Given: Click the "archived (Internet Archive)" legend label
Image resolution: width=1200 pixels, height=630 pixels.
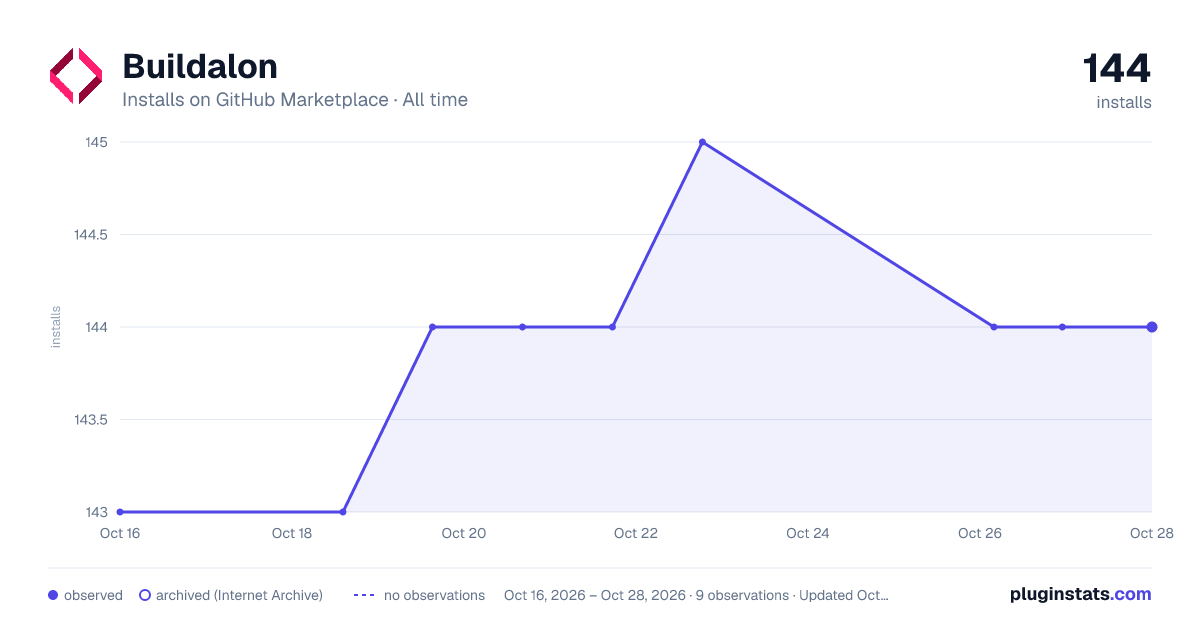Looking at the screenshot, I should [x=239, y=595].
